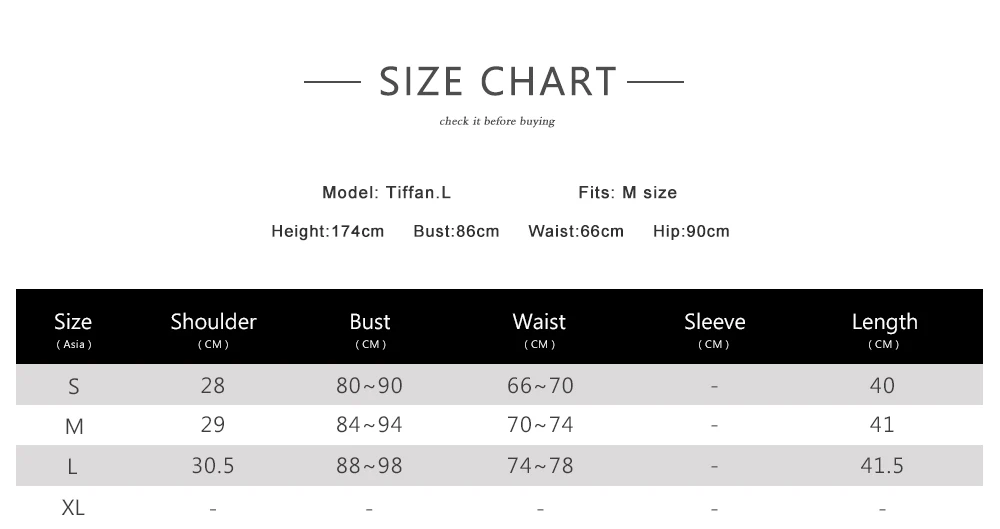The width and height of the screenshot is (1000, 529).
Task: Click the Hip:90cm model measurement
Action: pos(691,232)
